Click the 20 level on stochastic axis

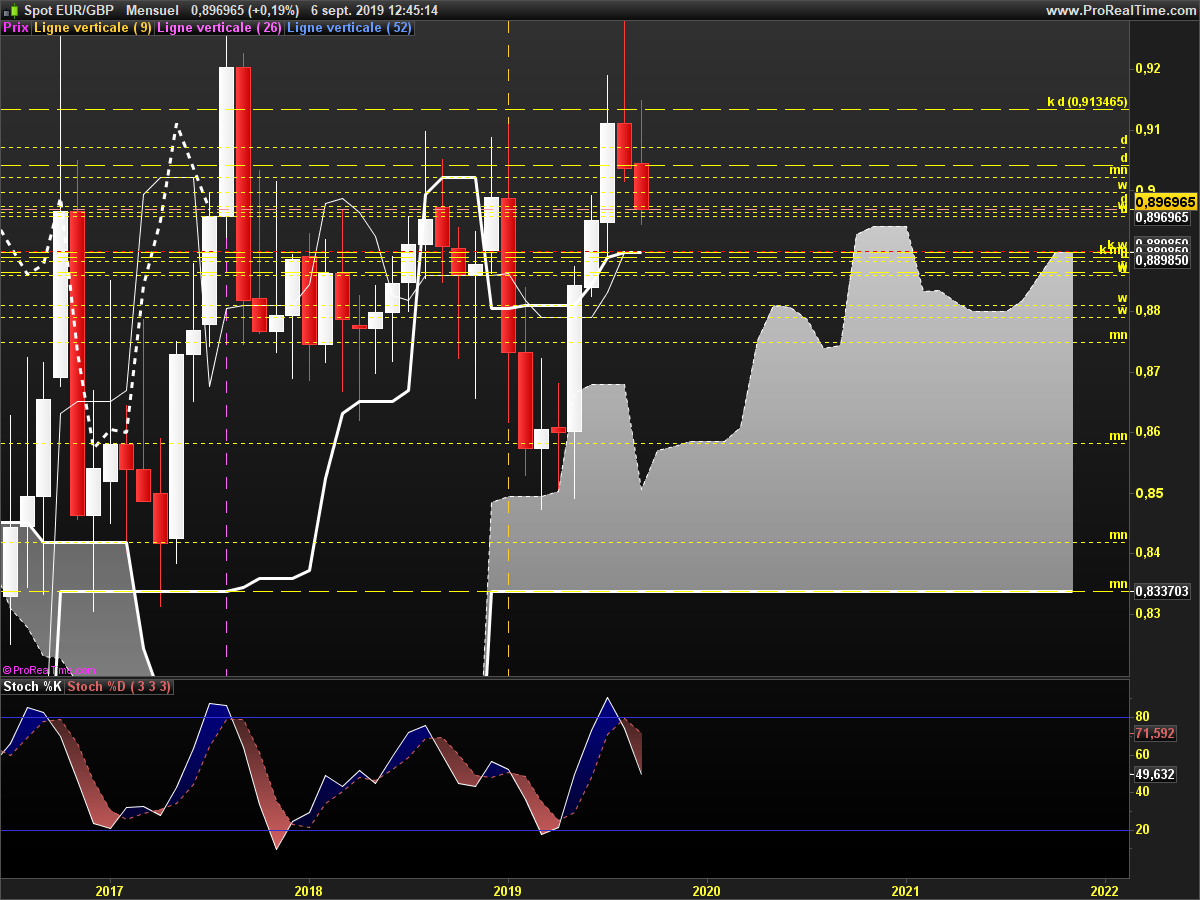[x=1142, y=830]
